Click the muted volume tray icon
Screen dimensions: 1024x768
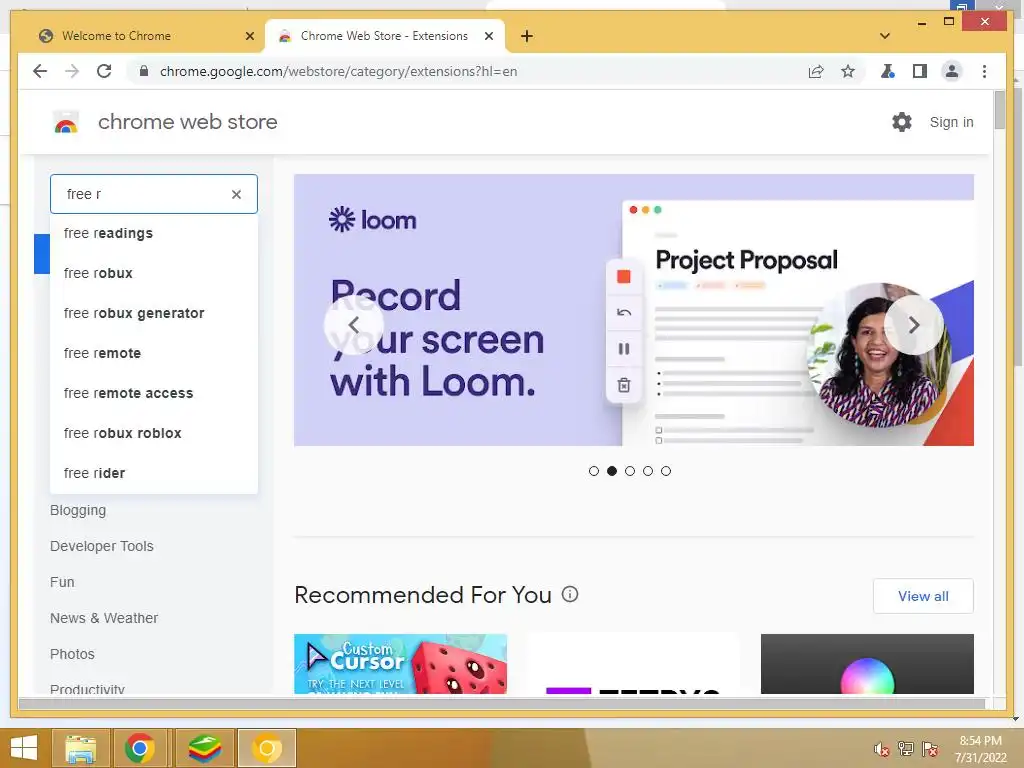tap(881, 749)
